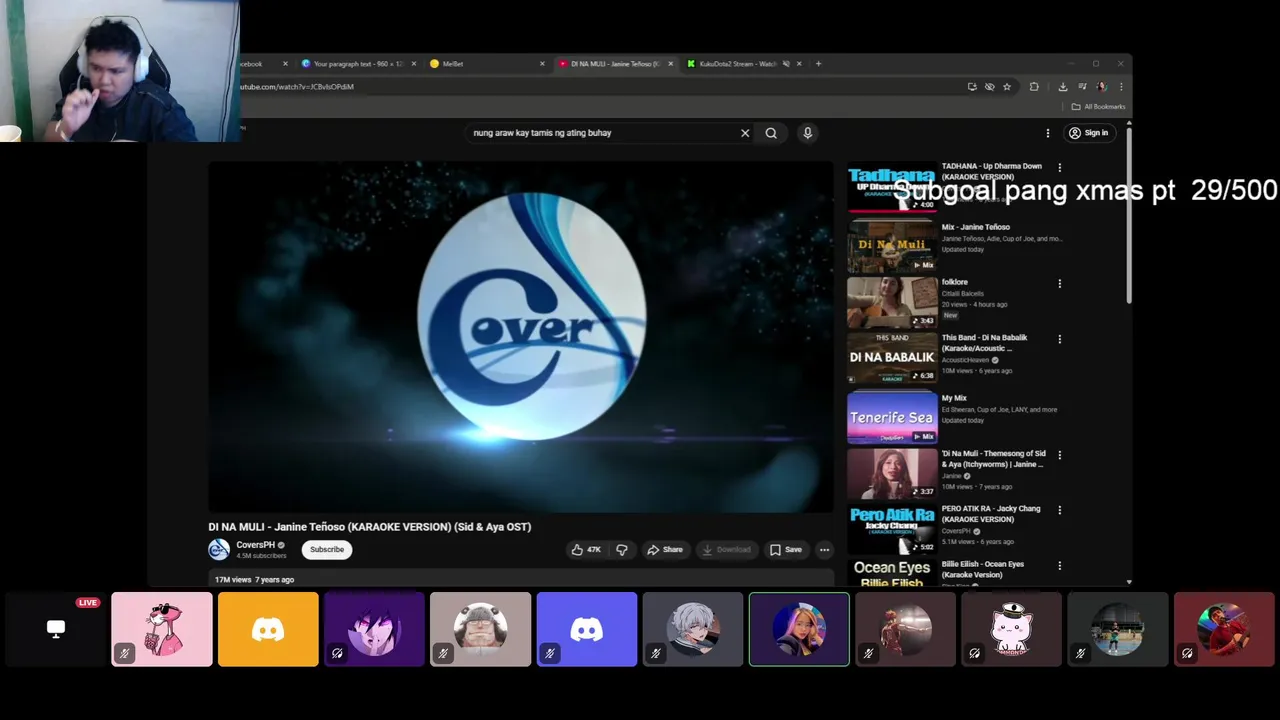Click the scrollbar down arrow at page bottom
The image size is (1280, 720).
click(1129, 582)
